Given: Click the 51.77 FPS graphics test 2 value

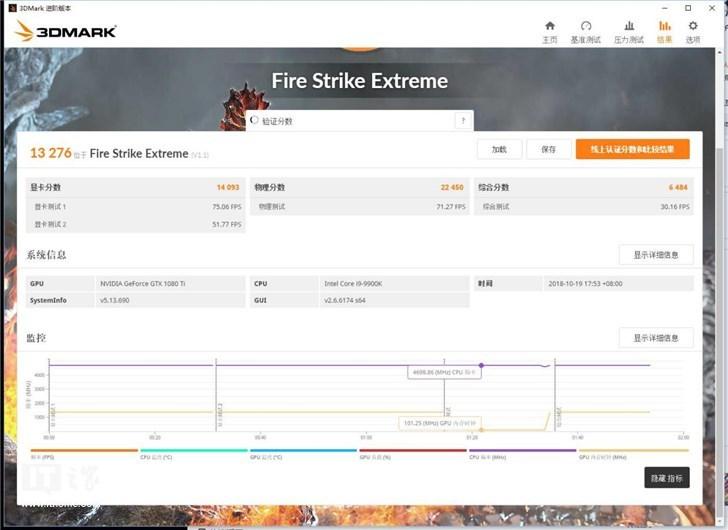Looking at the screenshot, I should (227, 224).
